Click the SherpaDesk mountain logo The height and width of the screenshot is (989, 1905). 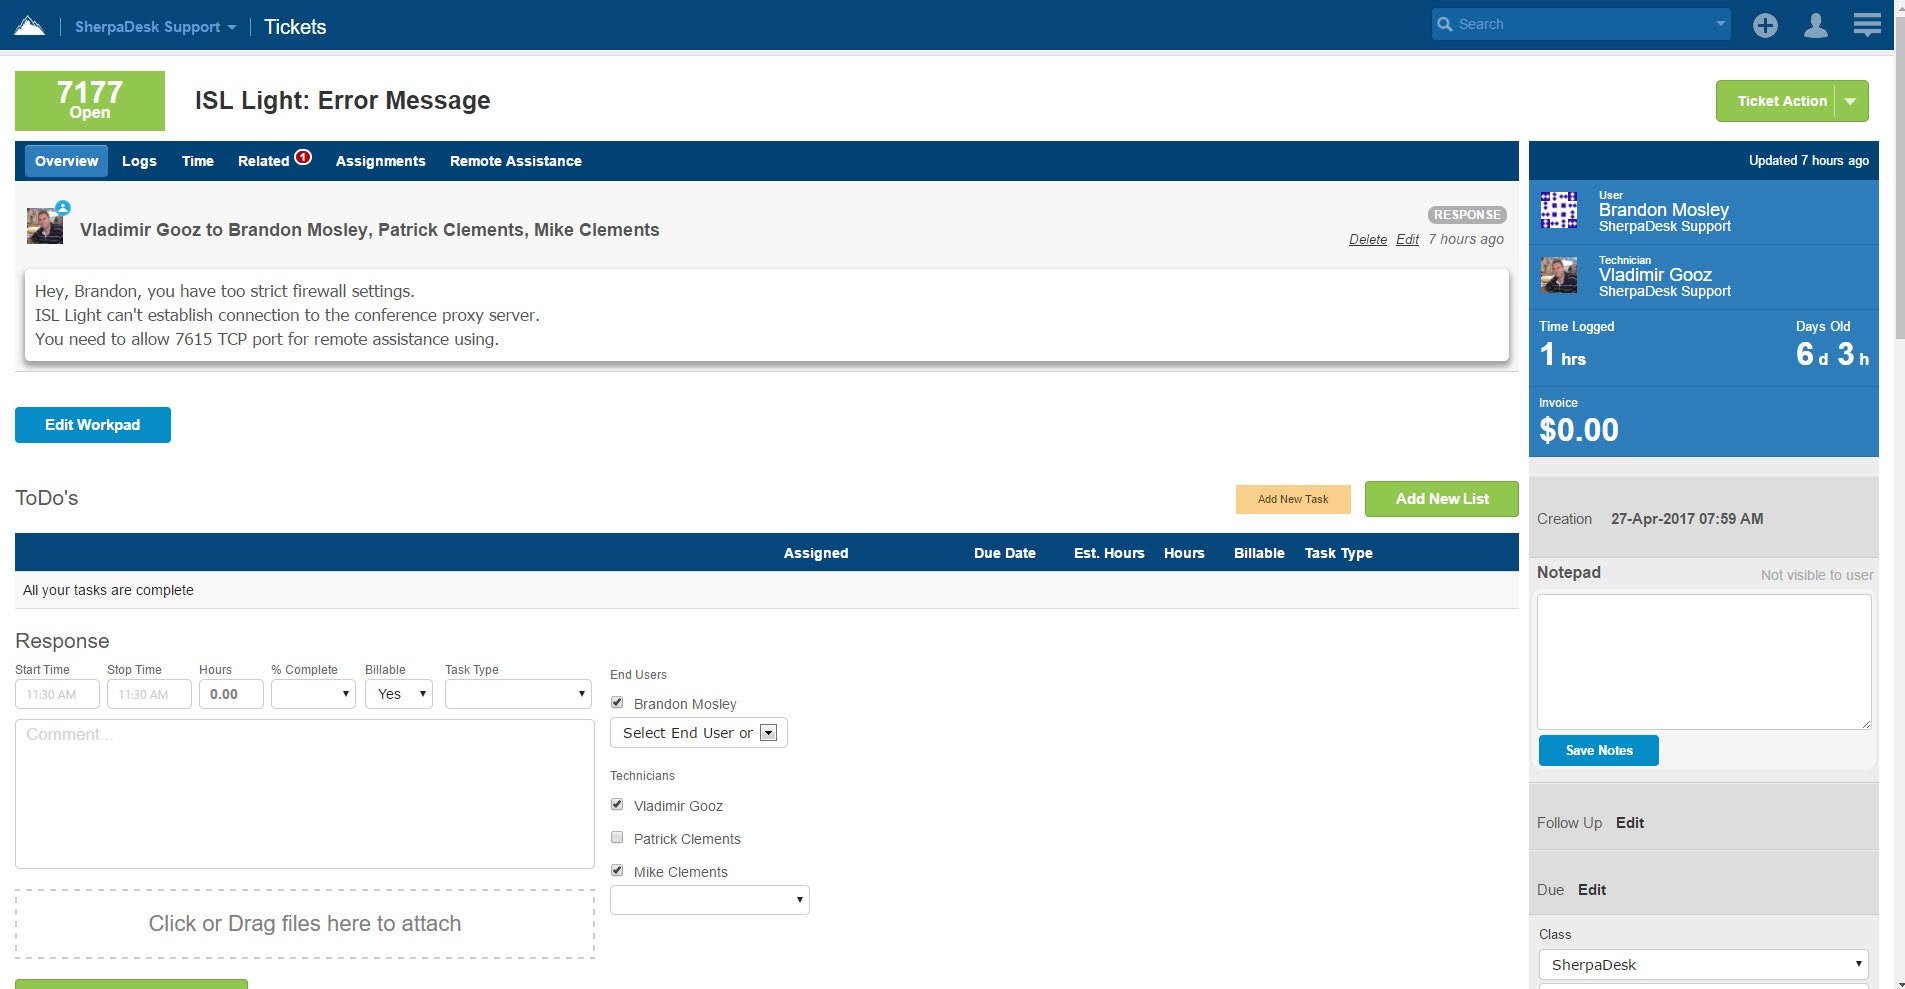pos(29,25)
